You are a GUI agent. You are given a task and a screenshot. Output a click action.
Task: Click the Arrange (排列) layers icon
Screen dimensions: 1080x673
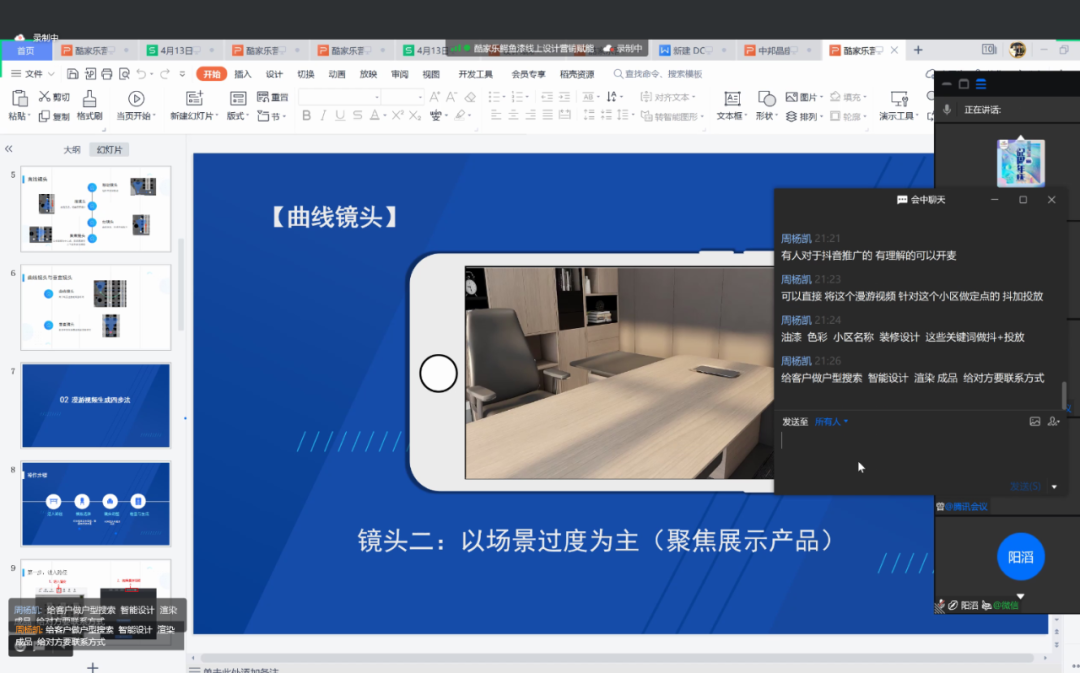coord(792,116)
